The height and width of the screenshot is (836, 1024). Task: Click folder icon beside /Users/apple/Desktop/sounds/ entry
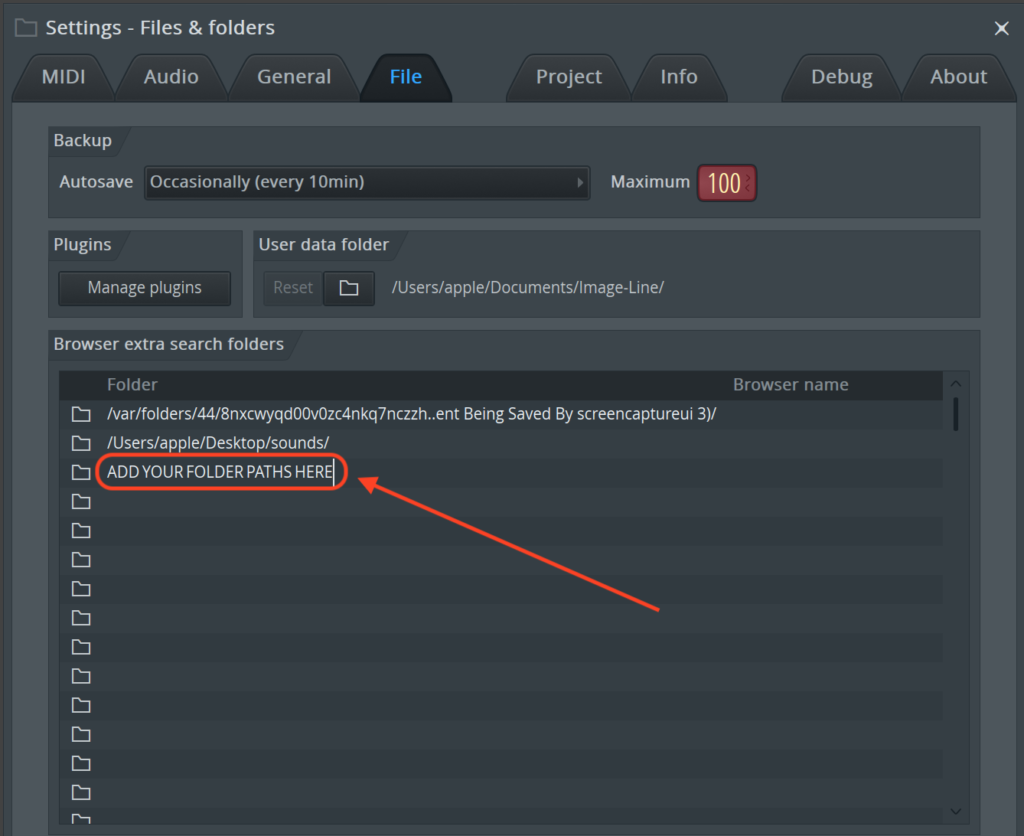coord(81,443)
